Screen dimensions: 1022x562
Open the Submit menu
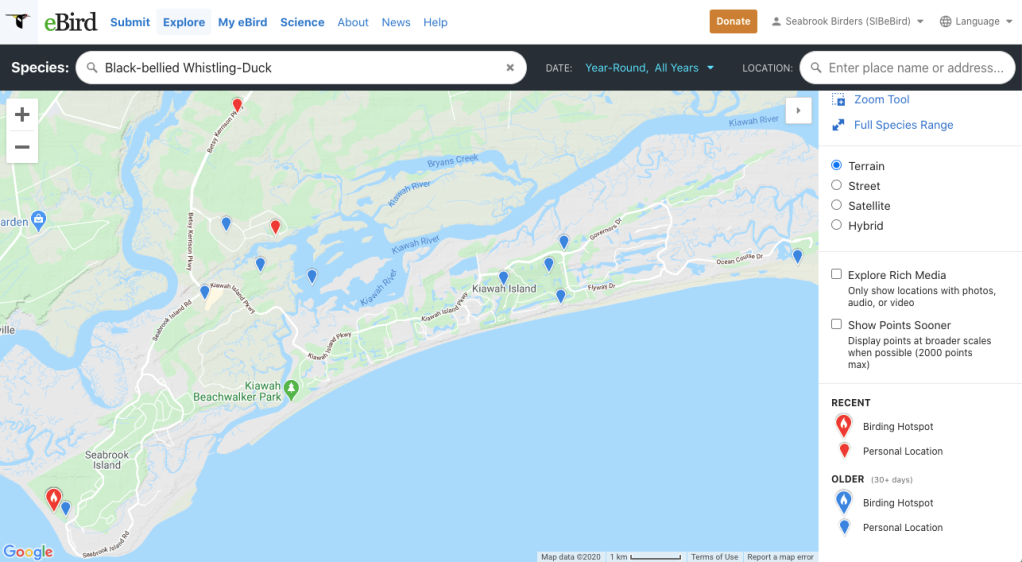pyautogui.click(x=130, y=22)
